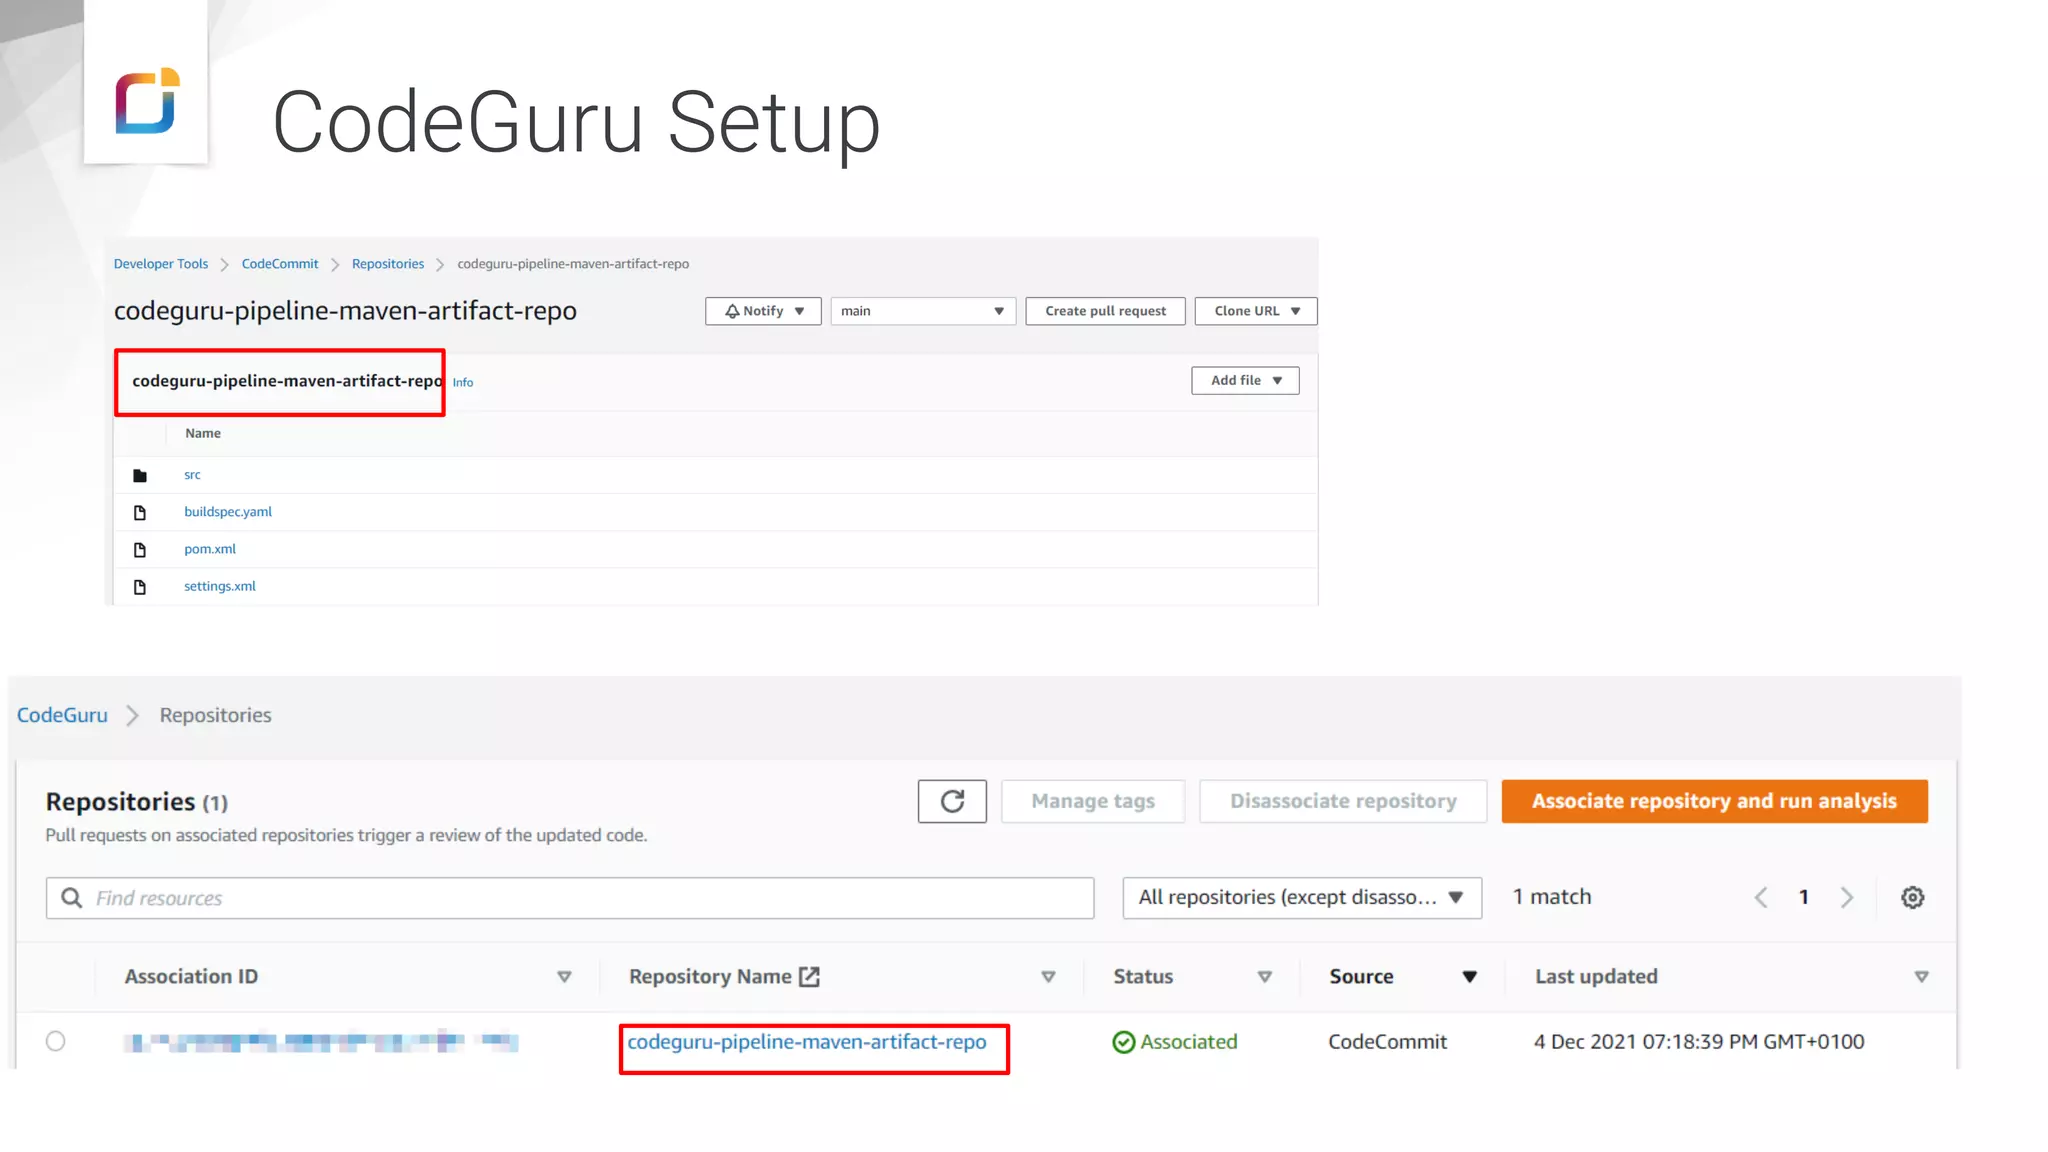Click the Name column header in file list
2048x1152 pixels.
click(203, 433)
